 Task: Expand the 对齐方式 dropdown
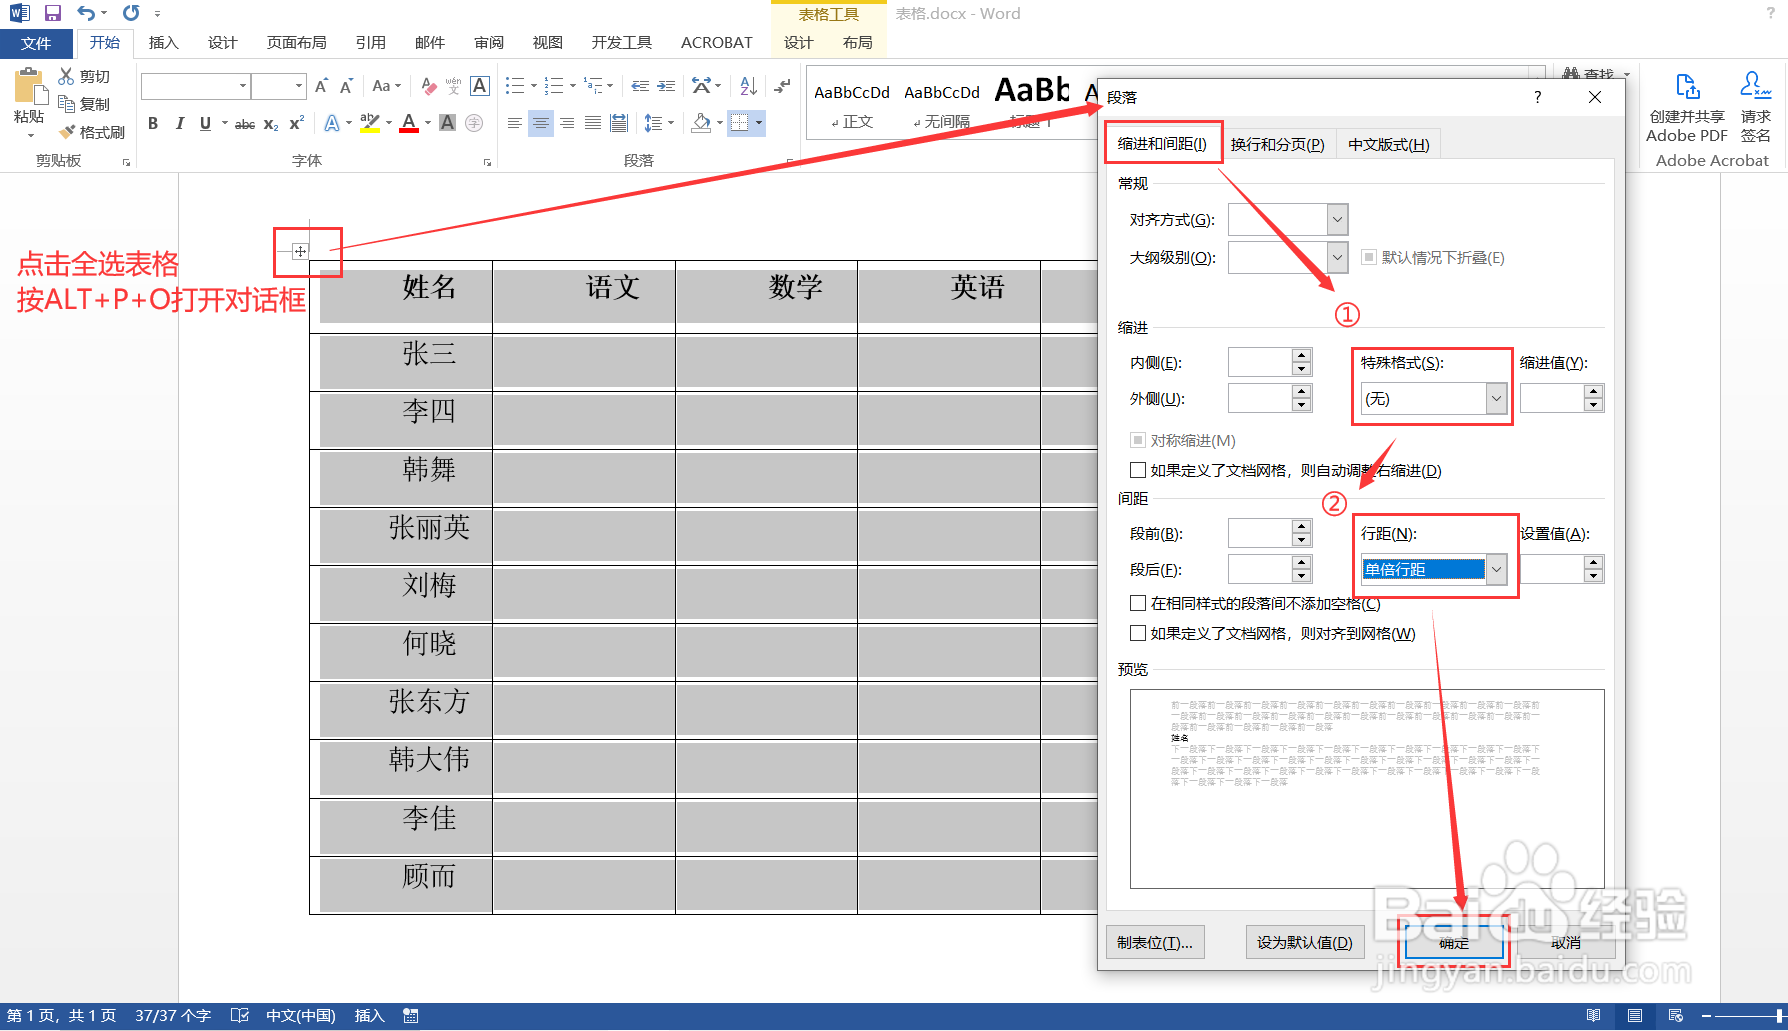pos(1336,219)
